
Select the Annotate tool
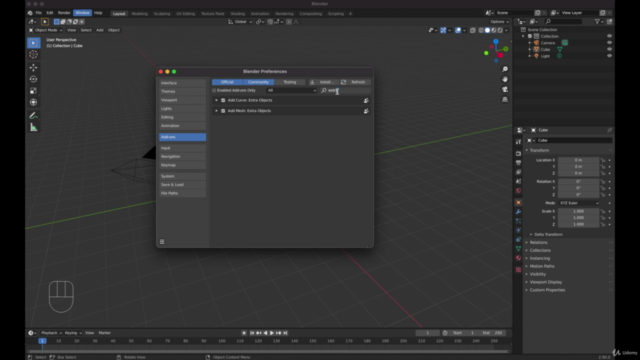(33, 116)
